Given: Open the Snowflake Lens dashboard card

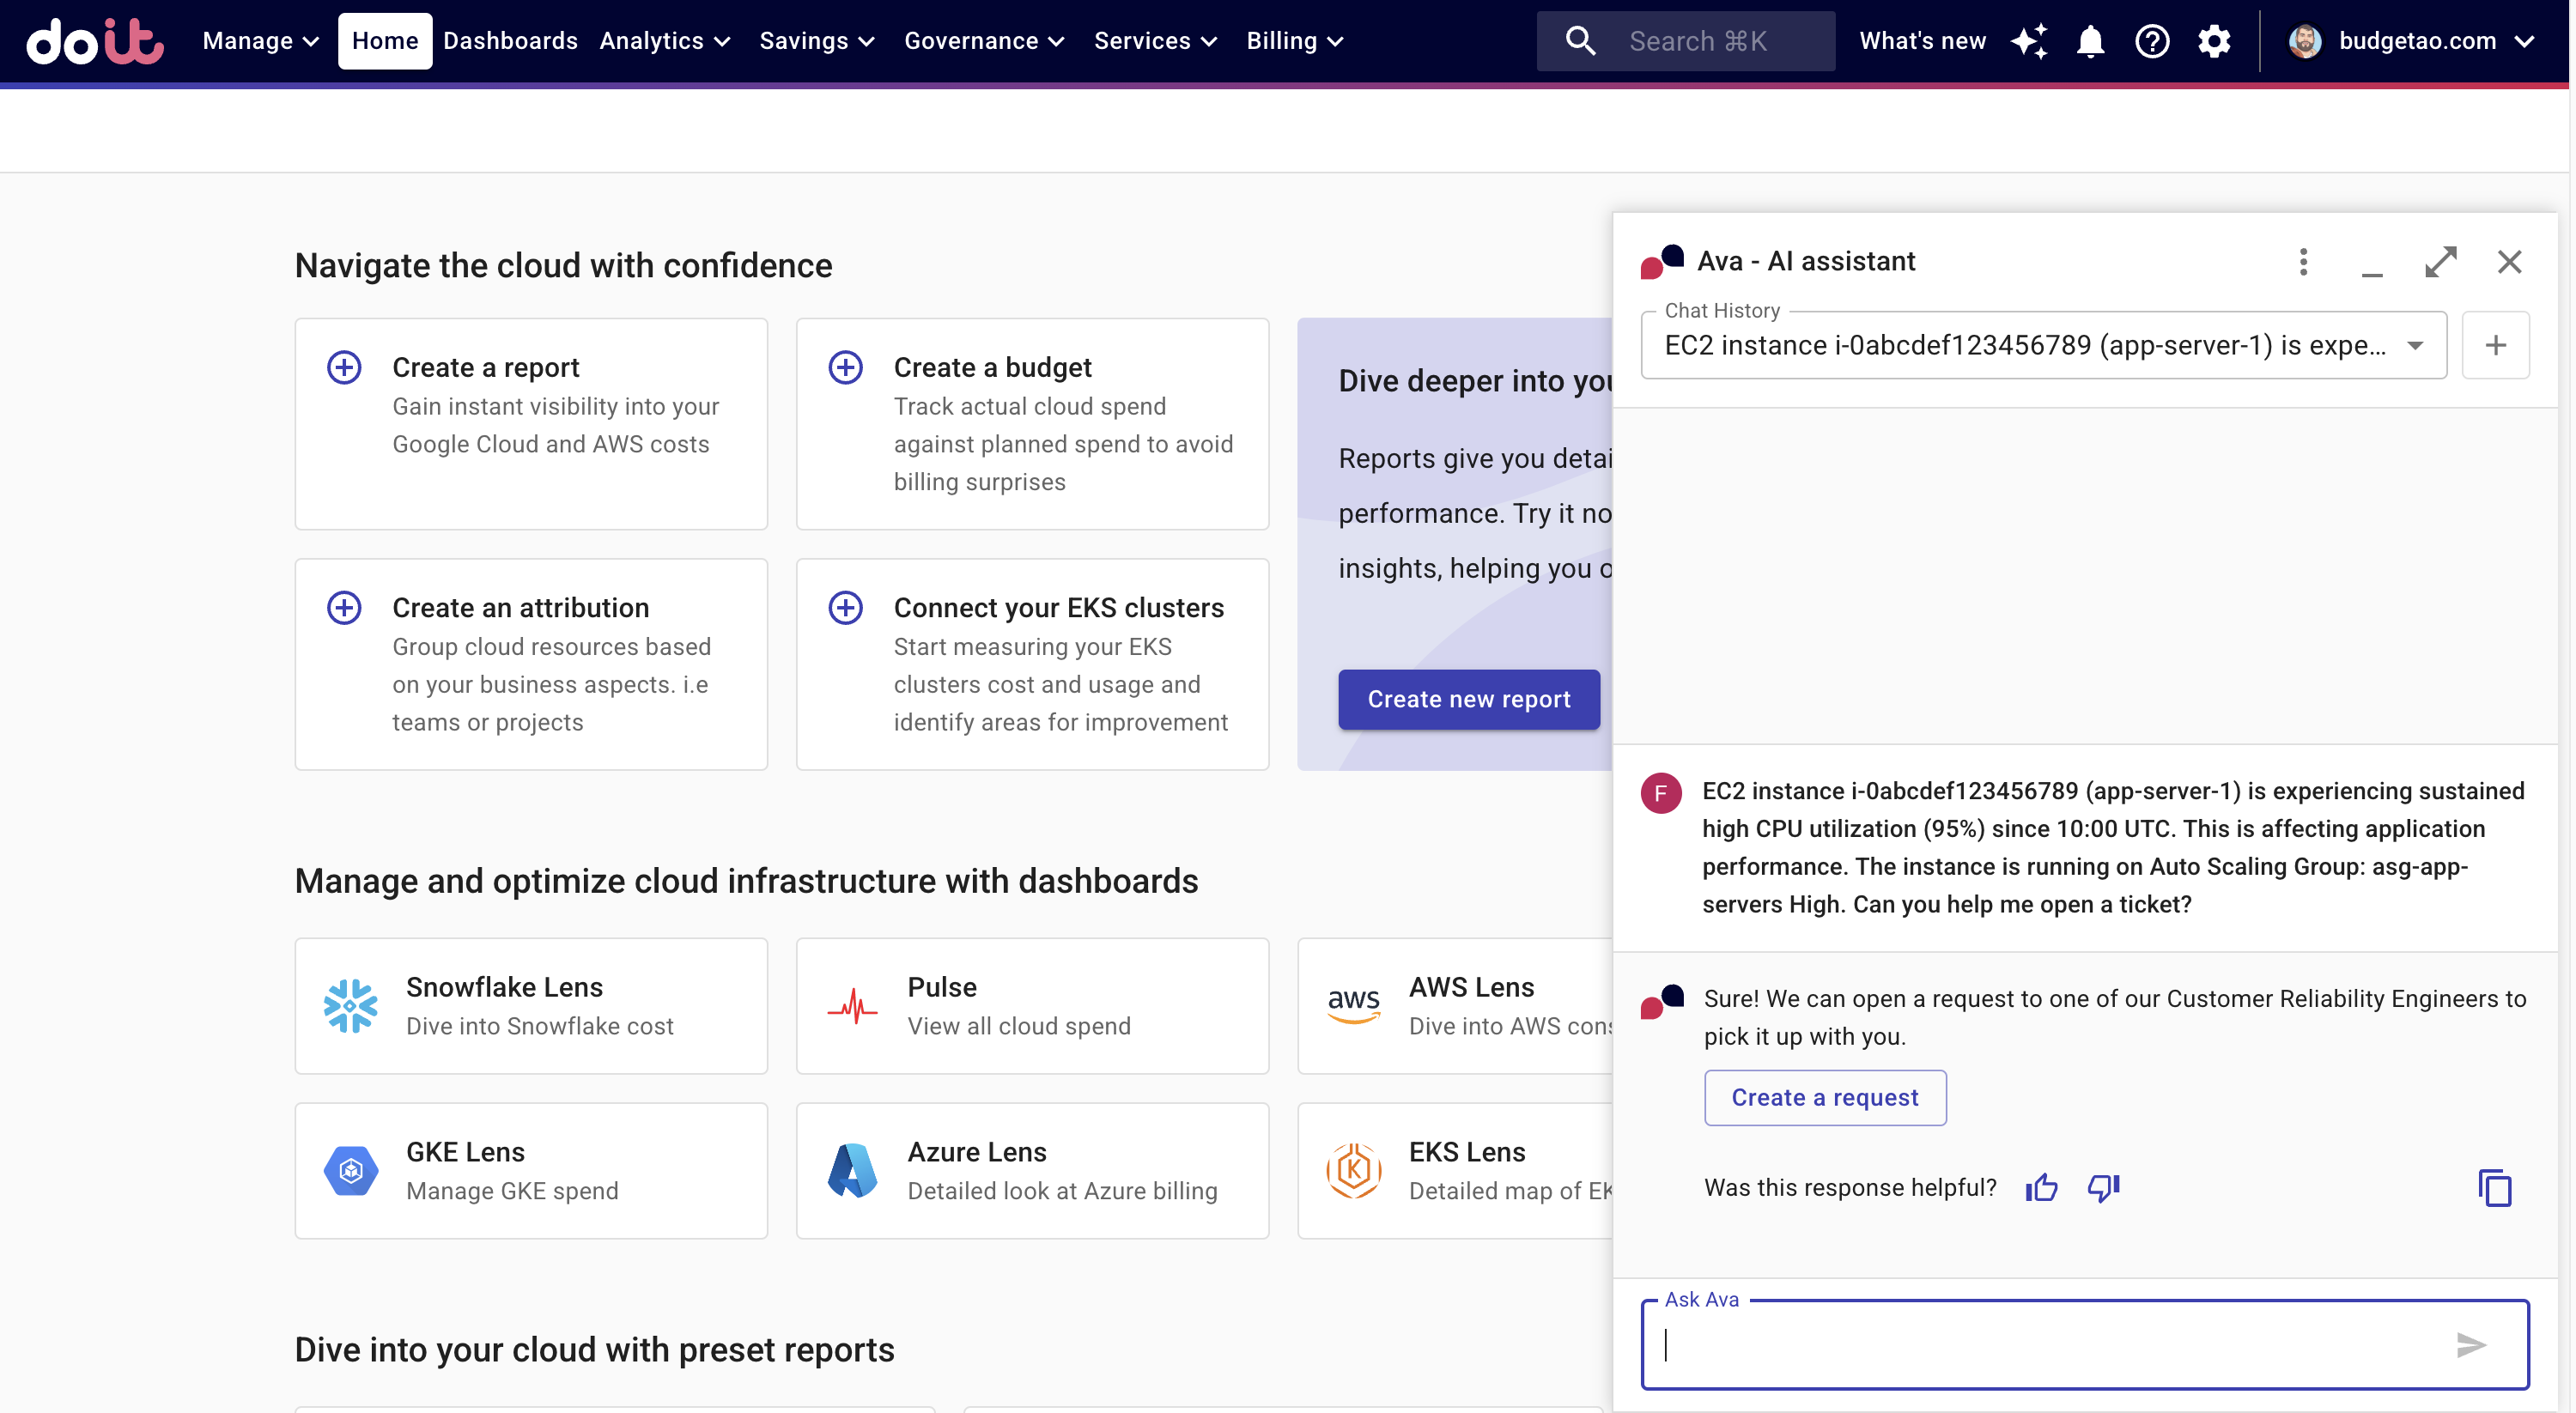Looking at the screenshot, I should (531, 1006).
